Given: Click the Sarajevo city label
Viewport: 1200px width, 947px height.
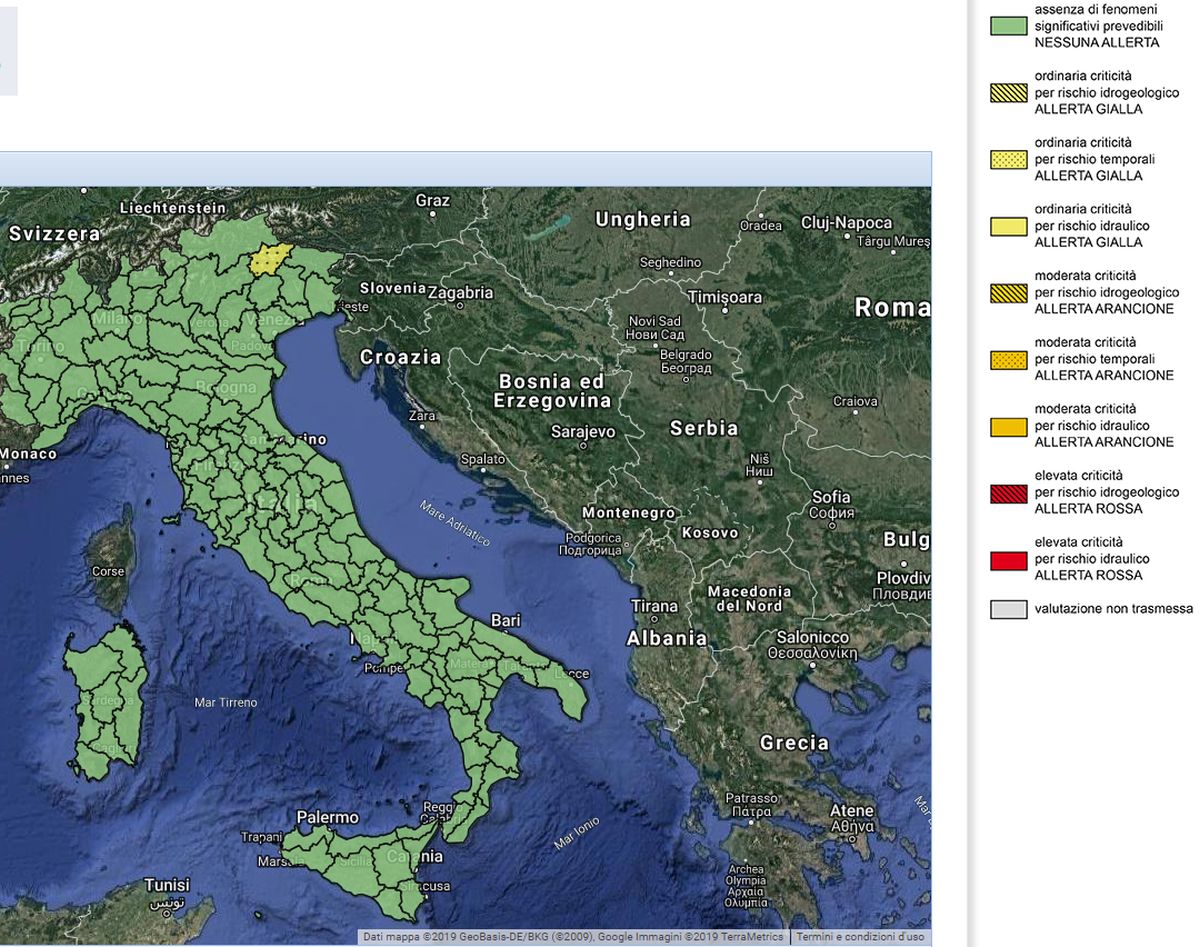Looking at the screenshot, I should 583,432.
